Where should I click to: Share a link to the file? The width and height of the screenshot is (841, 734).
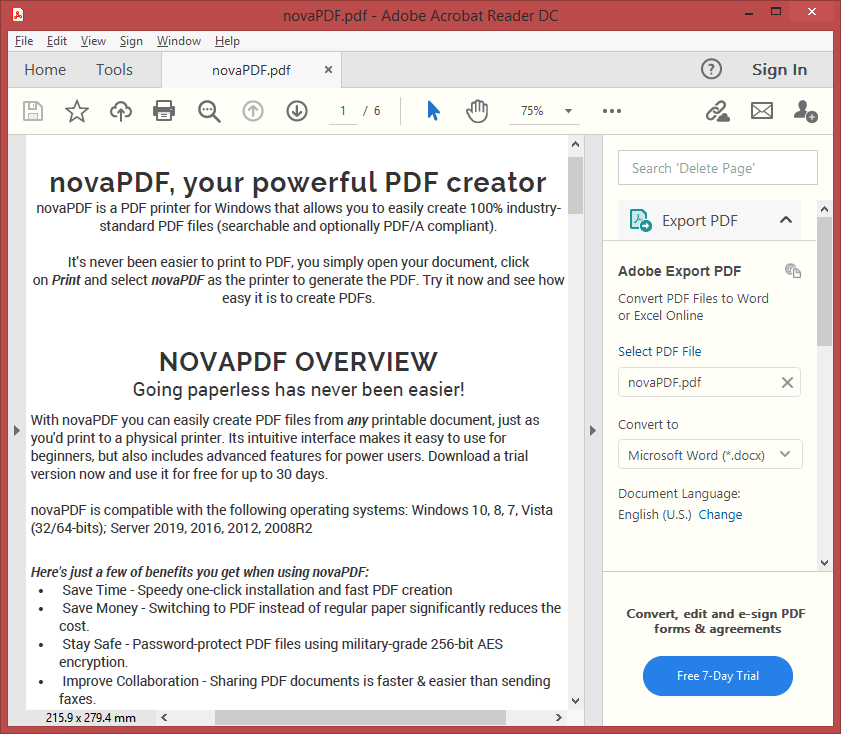[x=717, y=111]
